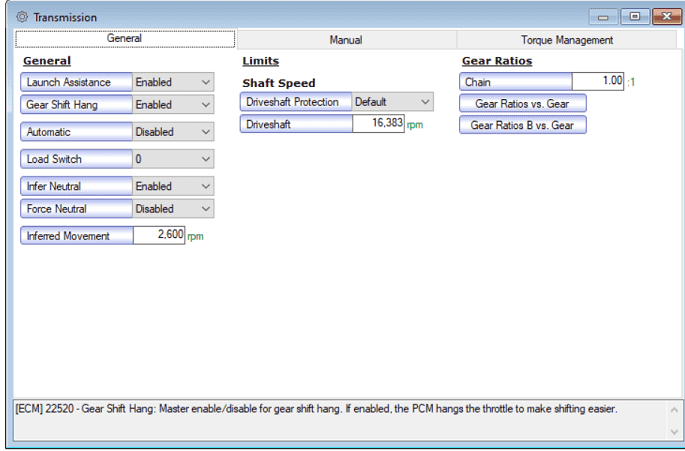
Task: Click the Load Switch label button
Action: (x=76, y=159)
